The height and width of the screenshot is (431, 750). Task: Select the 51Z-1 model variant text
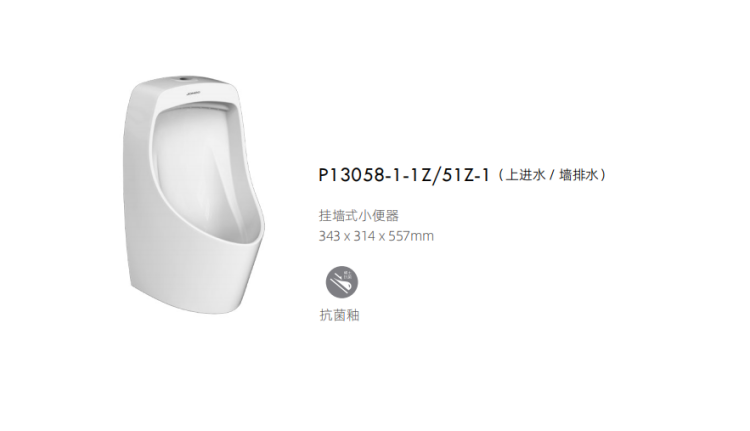click(x=466, y=175)
